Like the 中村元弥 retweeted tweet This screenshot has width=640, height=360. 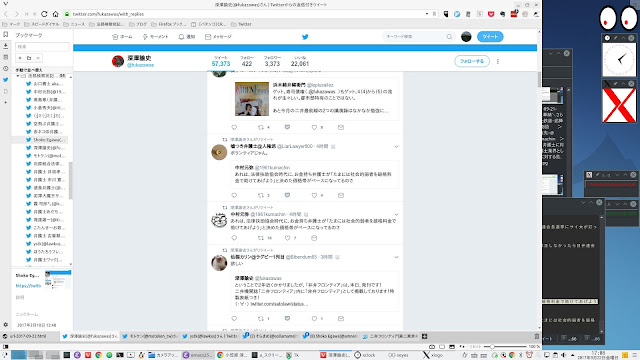[x=287, y=238]
